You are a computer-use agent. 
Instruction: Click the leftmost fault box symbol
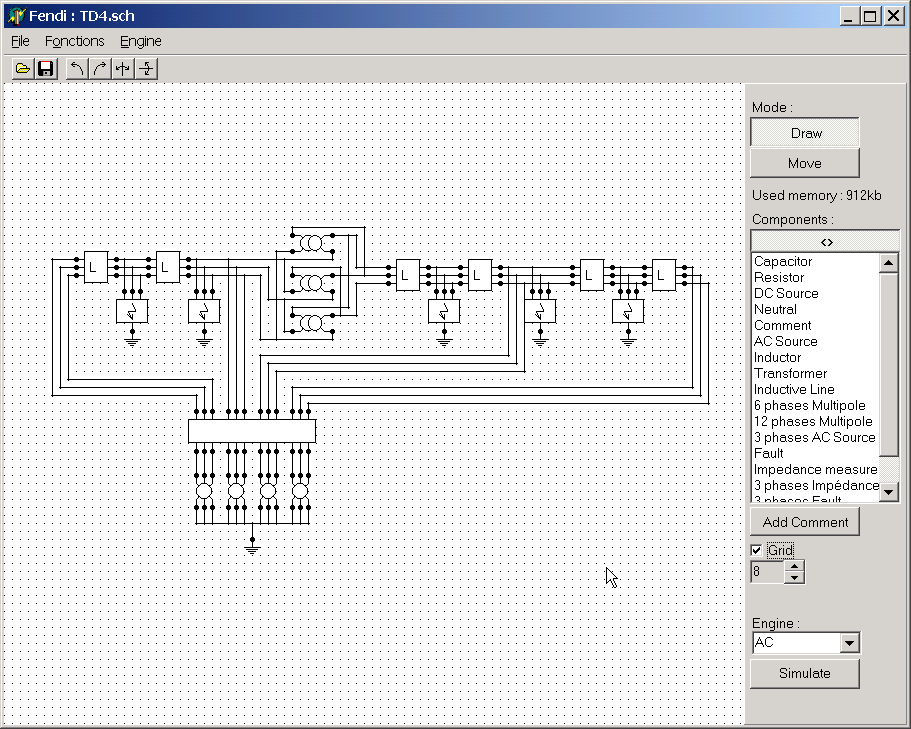pyautogui.click(x=132, y=311)
